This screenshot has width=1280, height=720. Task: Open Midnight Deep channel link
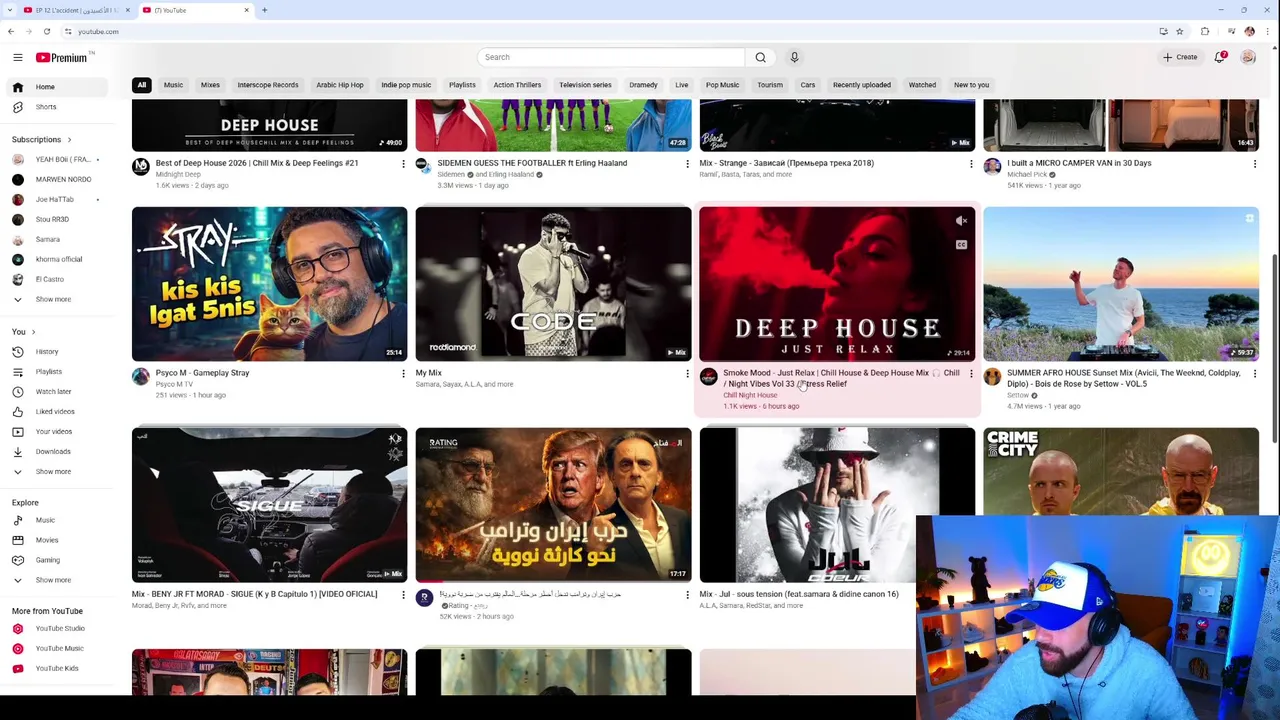pos(178,174)
